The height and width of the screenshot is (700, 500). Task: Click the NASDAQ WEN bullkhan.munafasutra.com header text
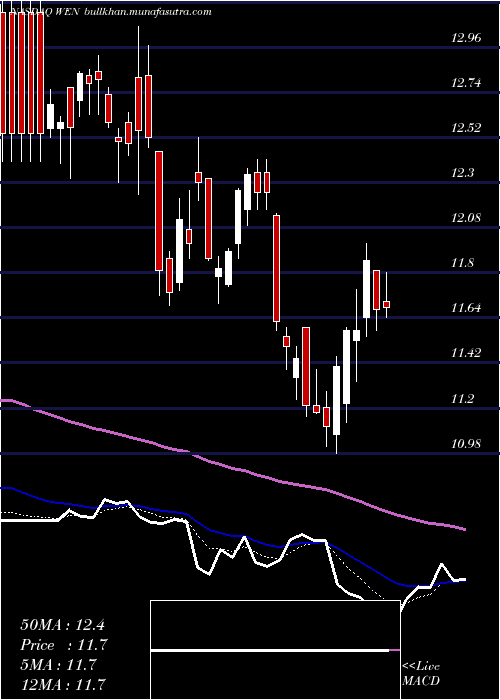pos(110,12)
